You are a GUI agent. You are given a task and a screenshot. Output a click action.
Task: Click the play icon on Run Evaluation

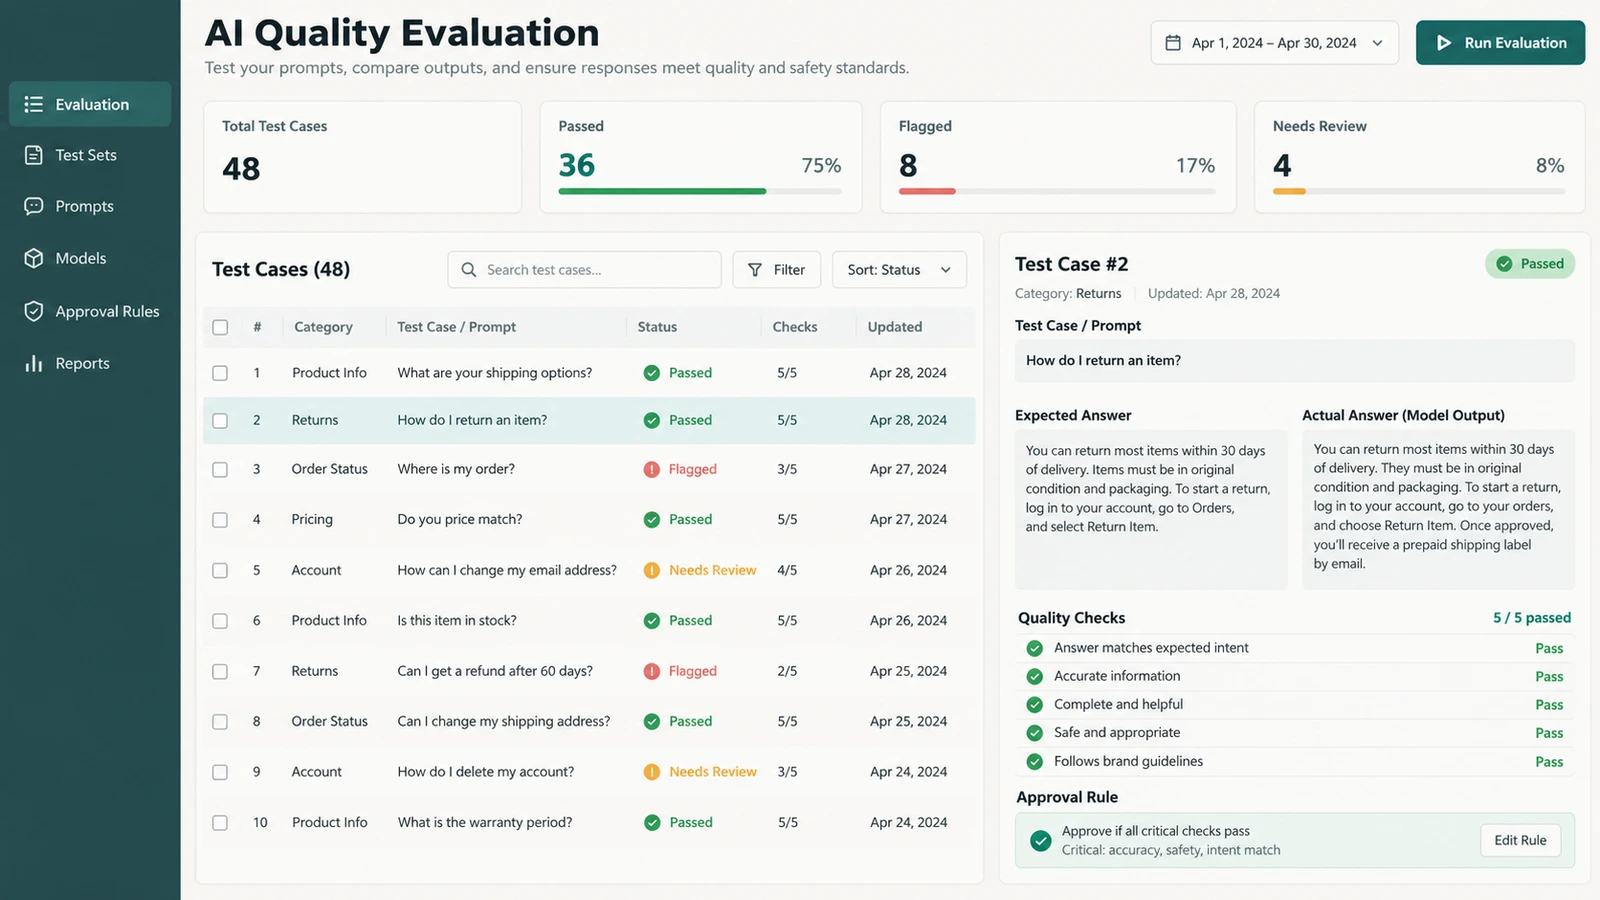click(1444, 43)
